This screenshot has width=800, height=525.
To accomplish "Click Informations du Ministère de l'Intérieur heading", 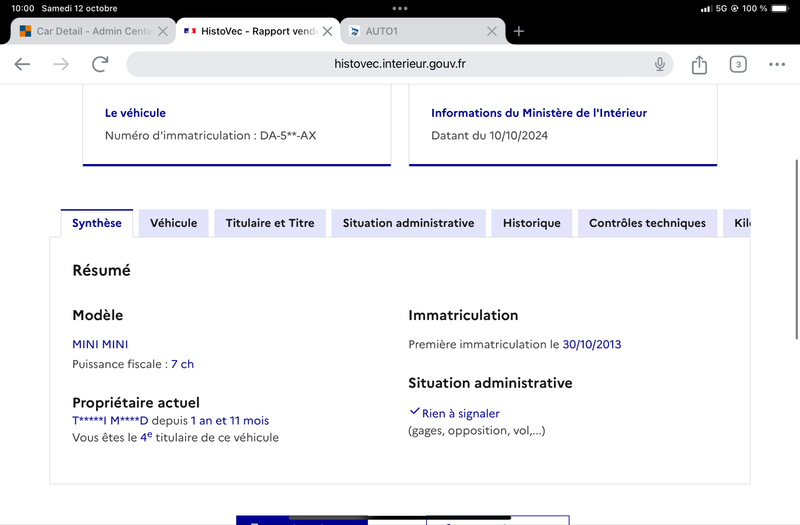I will [539, 113].
